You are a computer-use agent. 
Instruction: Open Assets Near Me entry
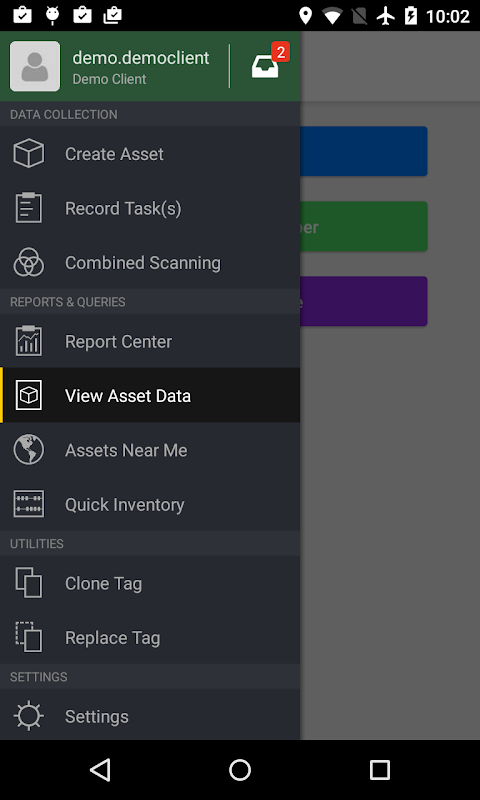[150, 449]
